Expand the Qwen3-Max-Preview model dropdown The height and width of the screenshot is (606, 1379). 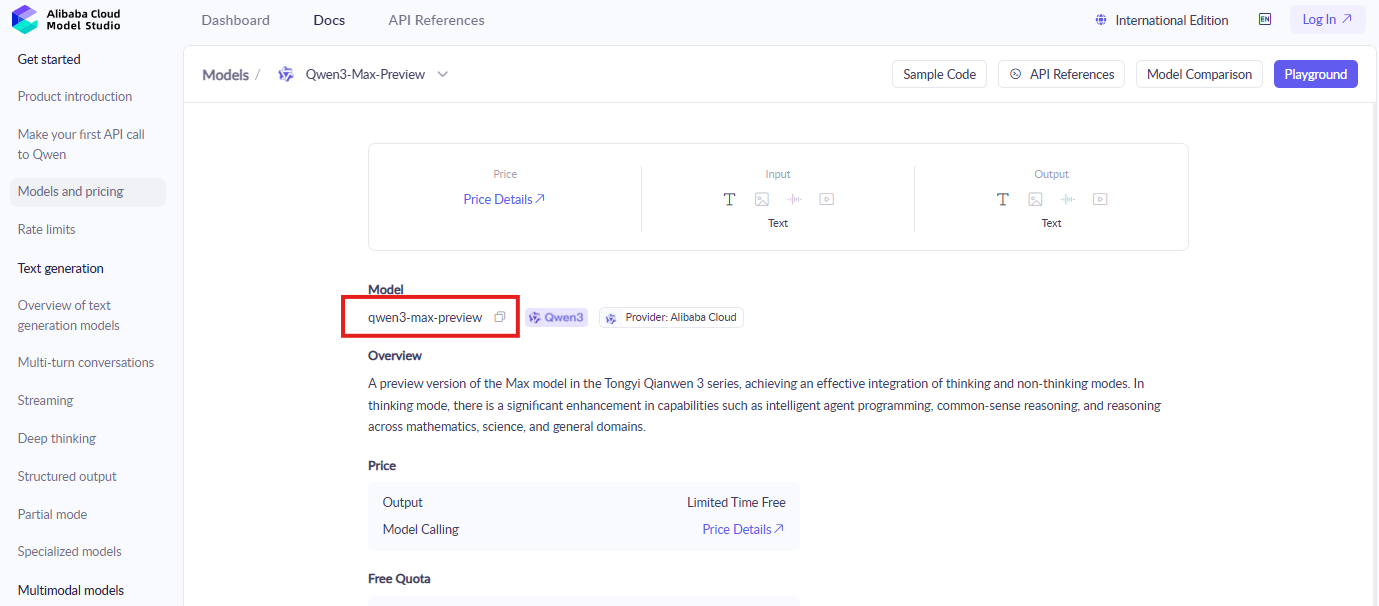click(443, 74)
